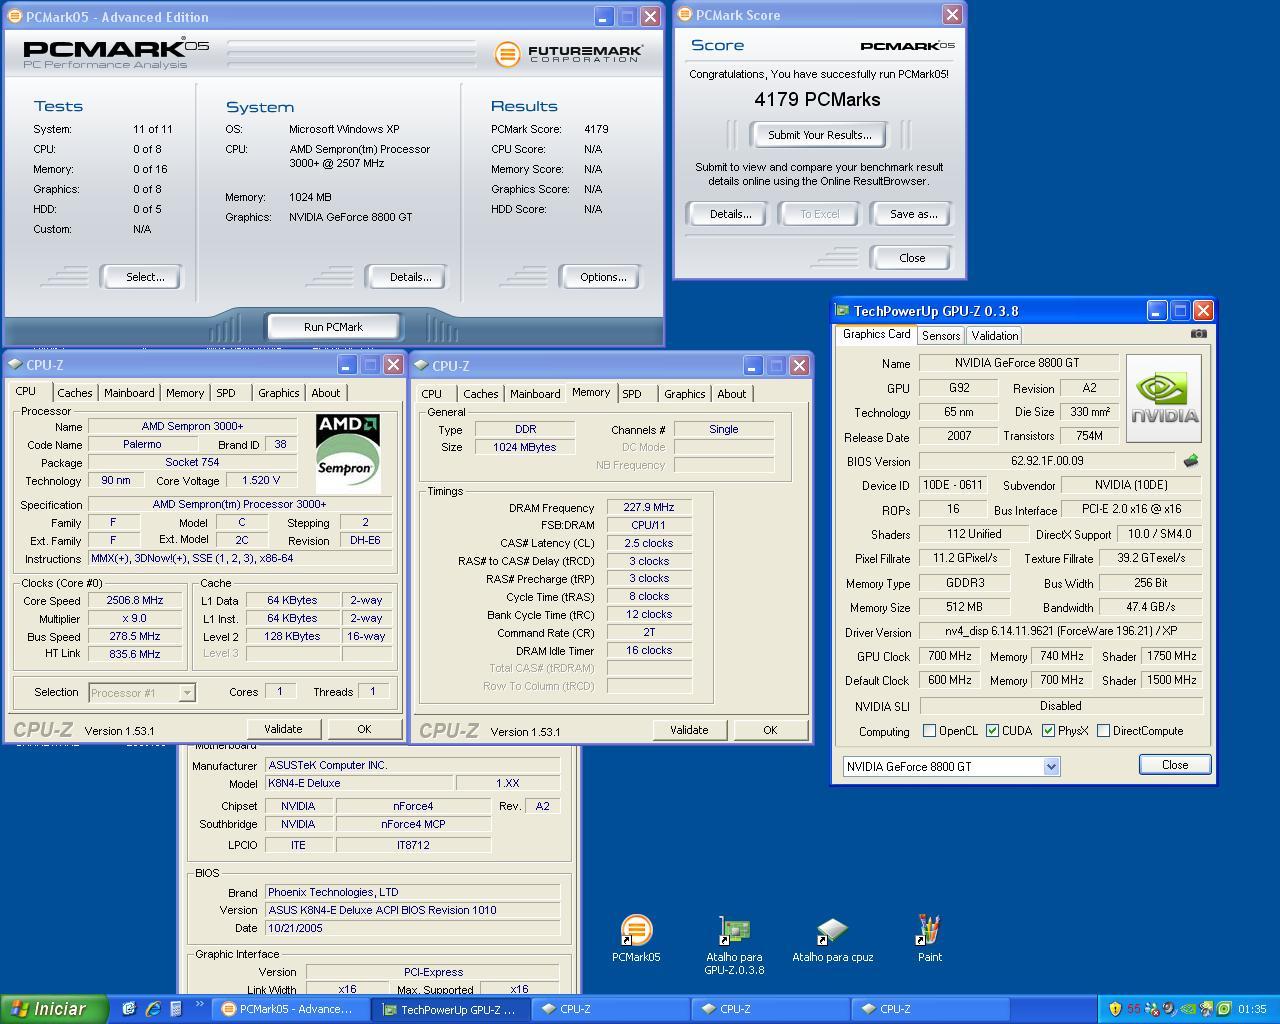Click Internet Explorer quick launch icon

(153, 1009)
